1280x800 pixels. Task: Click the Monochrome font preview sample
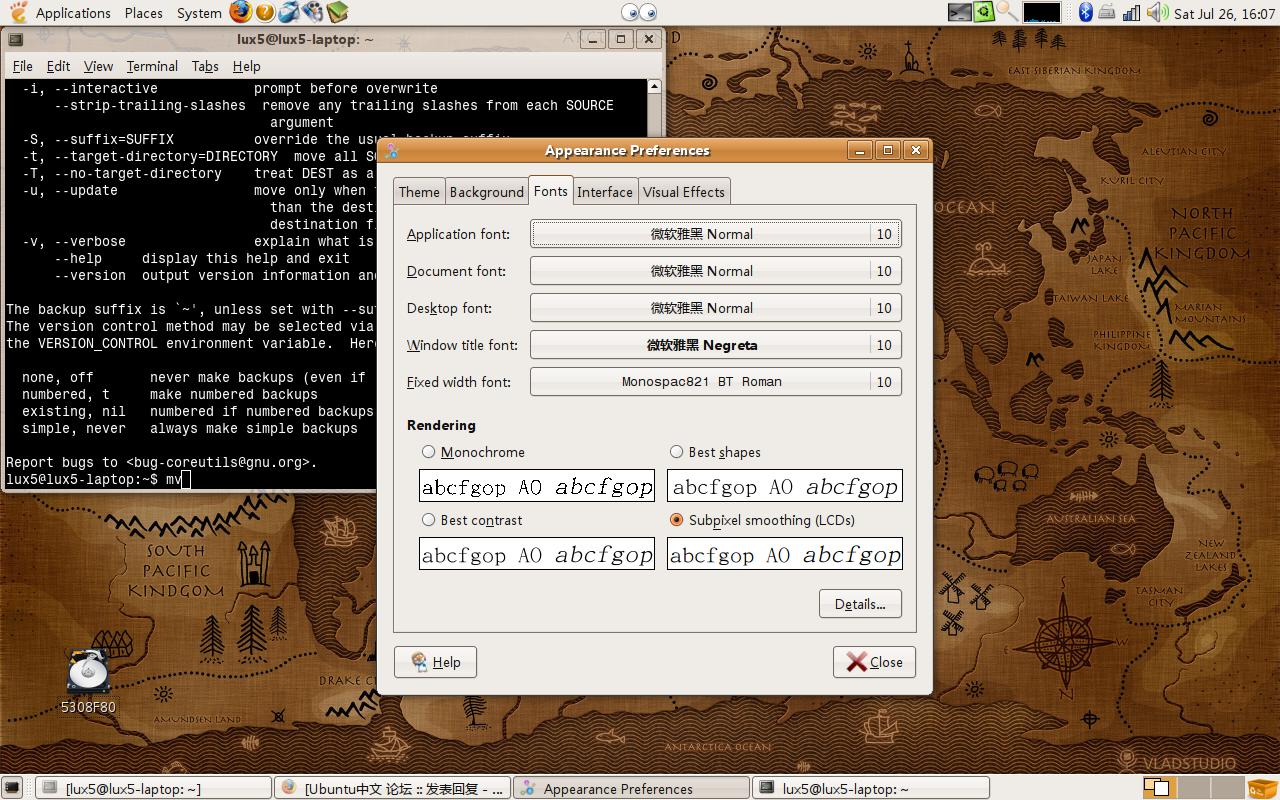[x=537, y=486]
